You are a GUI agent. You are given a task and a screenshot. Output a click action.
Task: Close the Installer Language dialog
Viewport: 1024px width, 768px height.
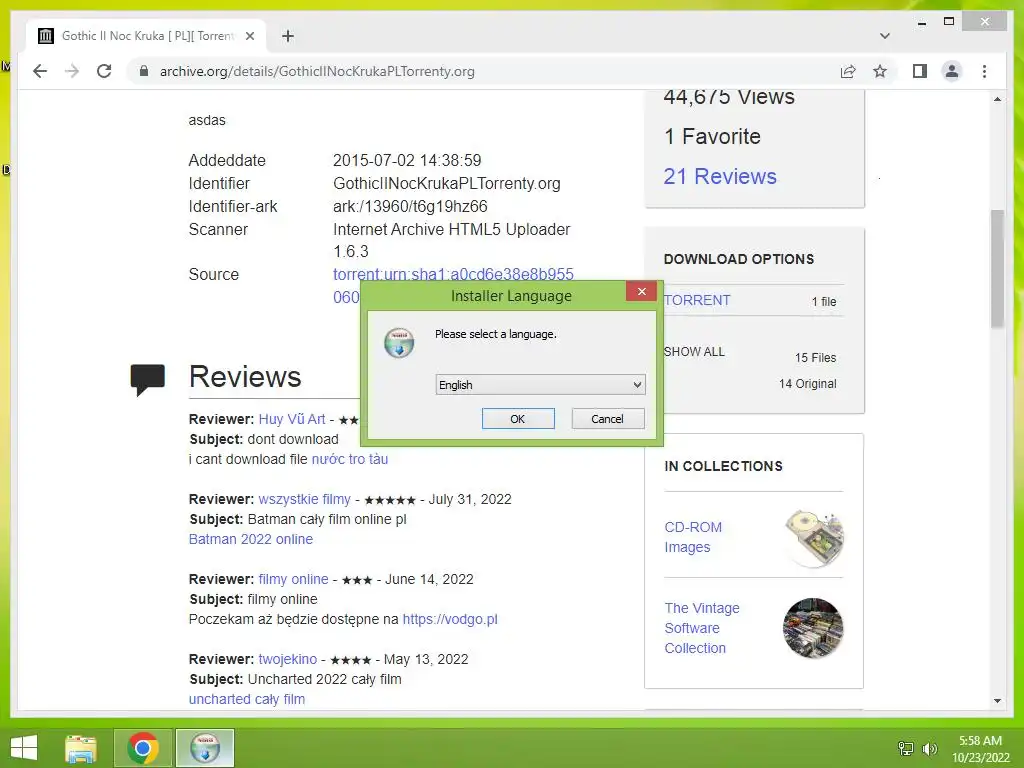click(641, 291)
